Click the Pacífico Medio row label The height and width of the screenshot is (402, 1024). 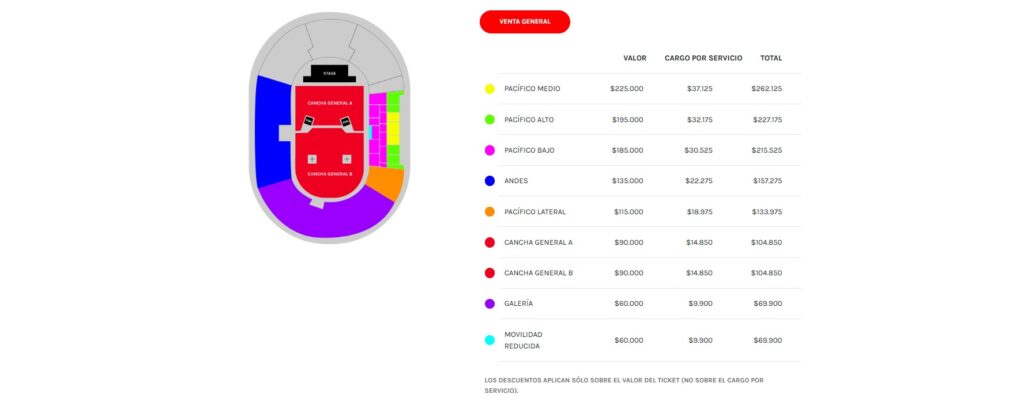point(532,89)
